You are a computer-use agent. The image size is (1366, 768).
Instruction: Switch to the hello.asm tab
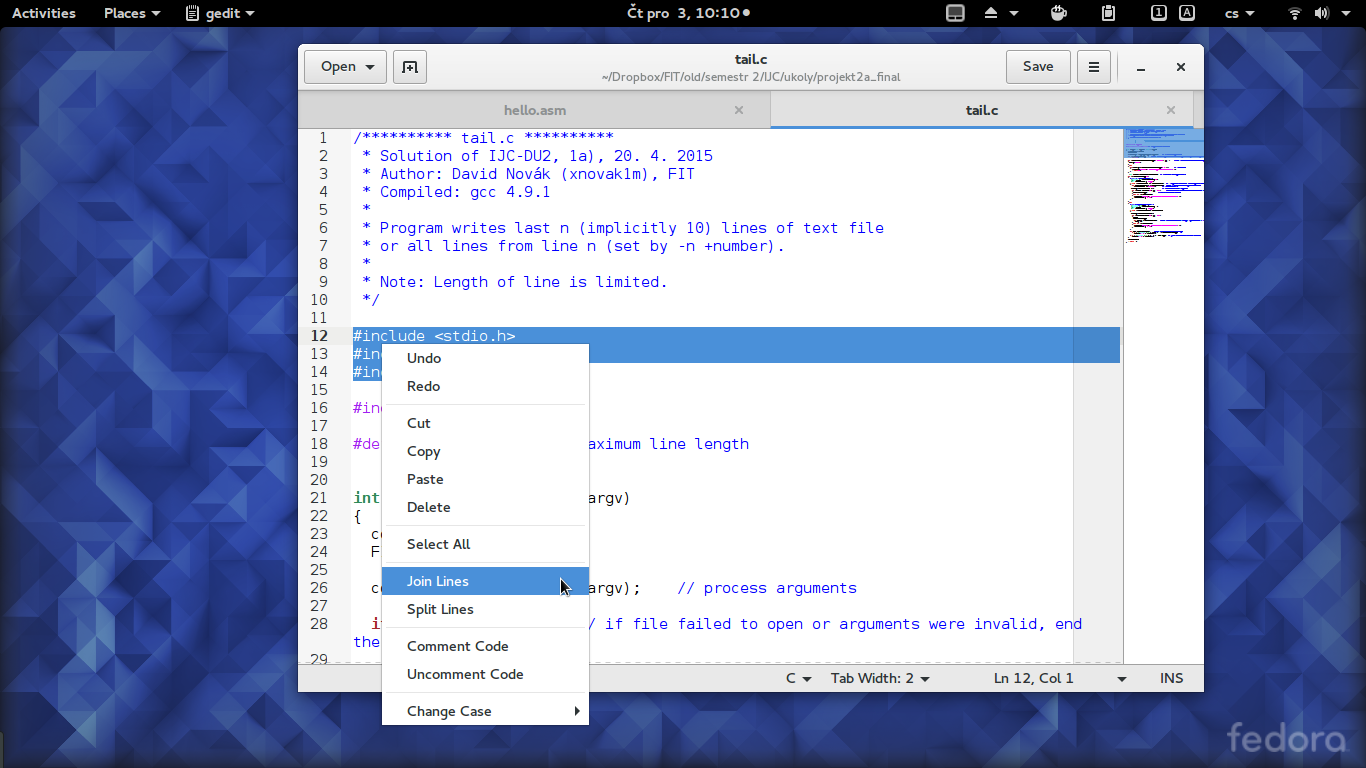pos(535,110)
